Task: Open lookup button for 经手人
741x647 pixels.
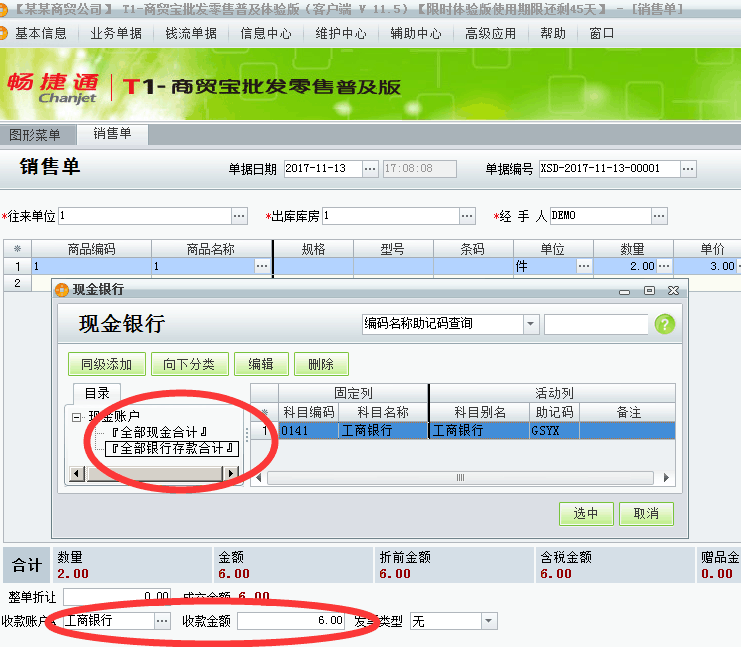Action: [659, 216]
